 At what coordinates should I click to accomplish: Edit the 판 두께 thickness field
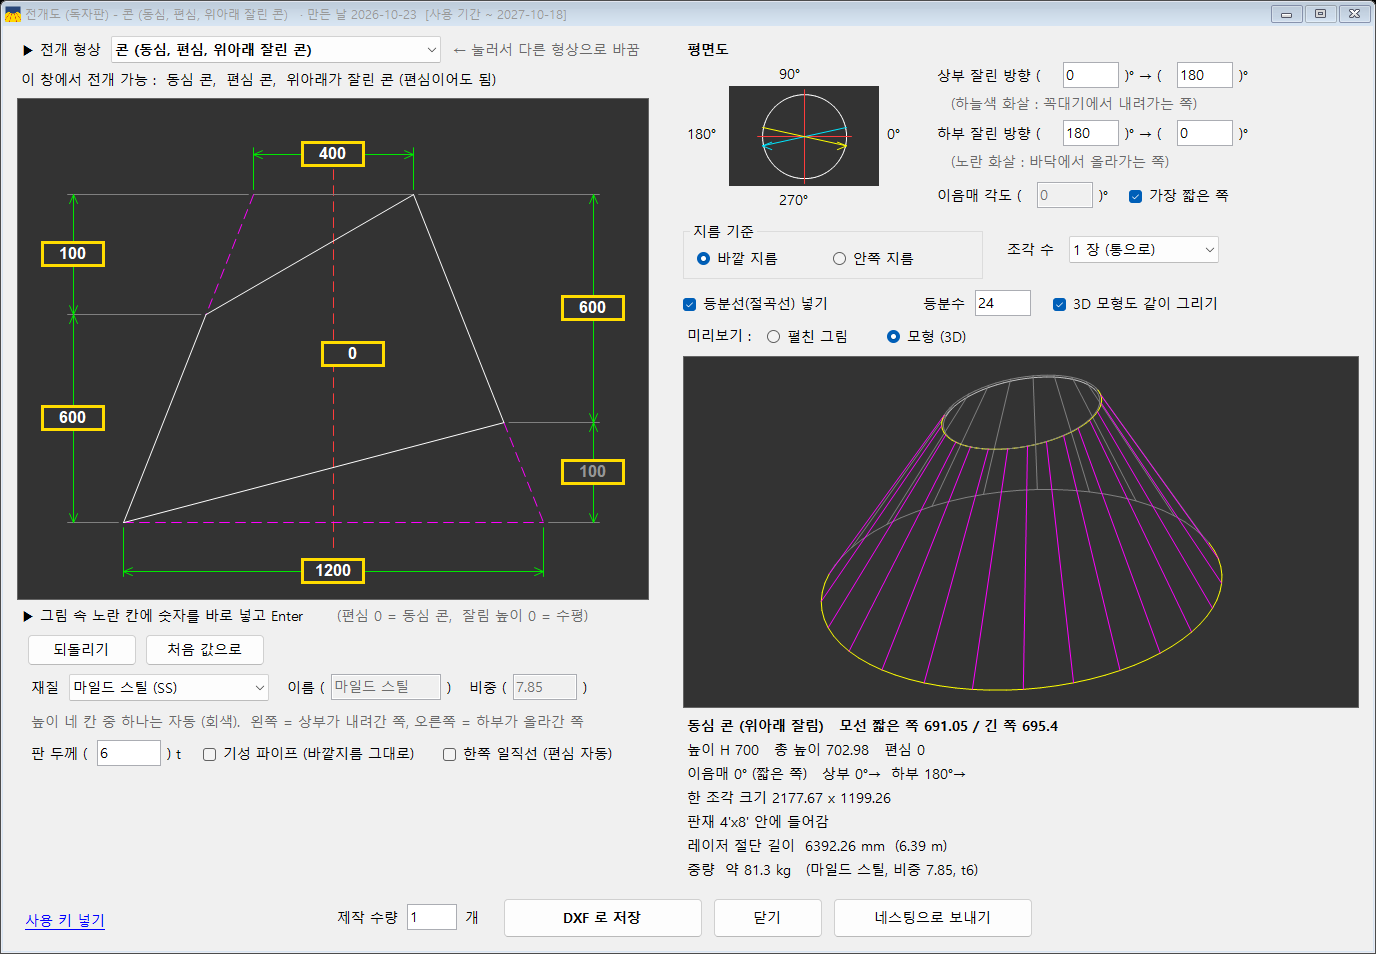[129, 754]
